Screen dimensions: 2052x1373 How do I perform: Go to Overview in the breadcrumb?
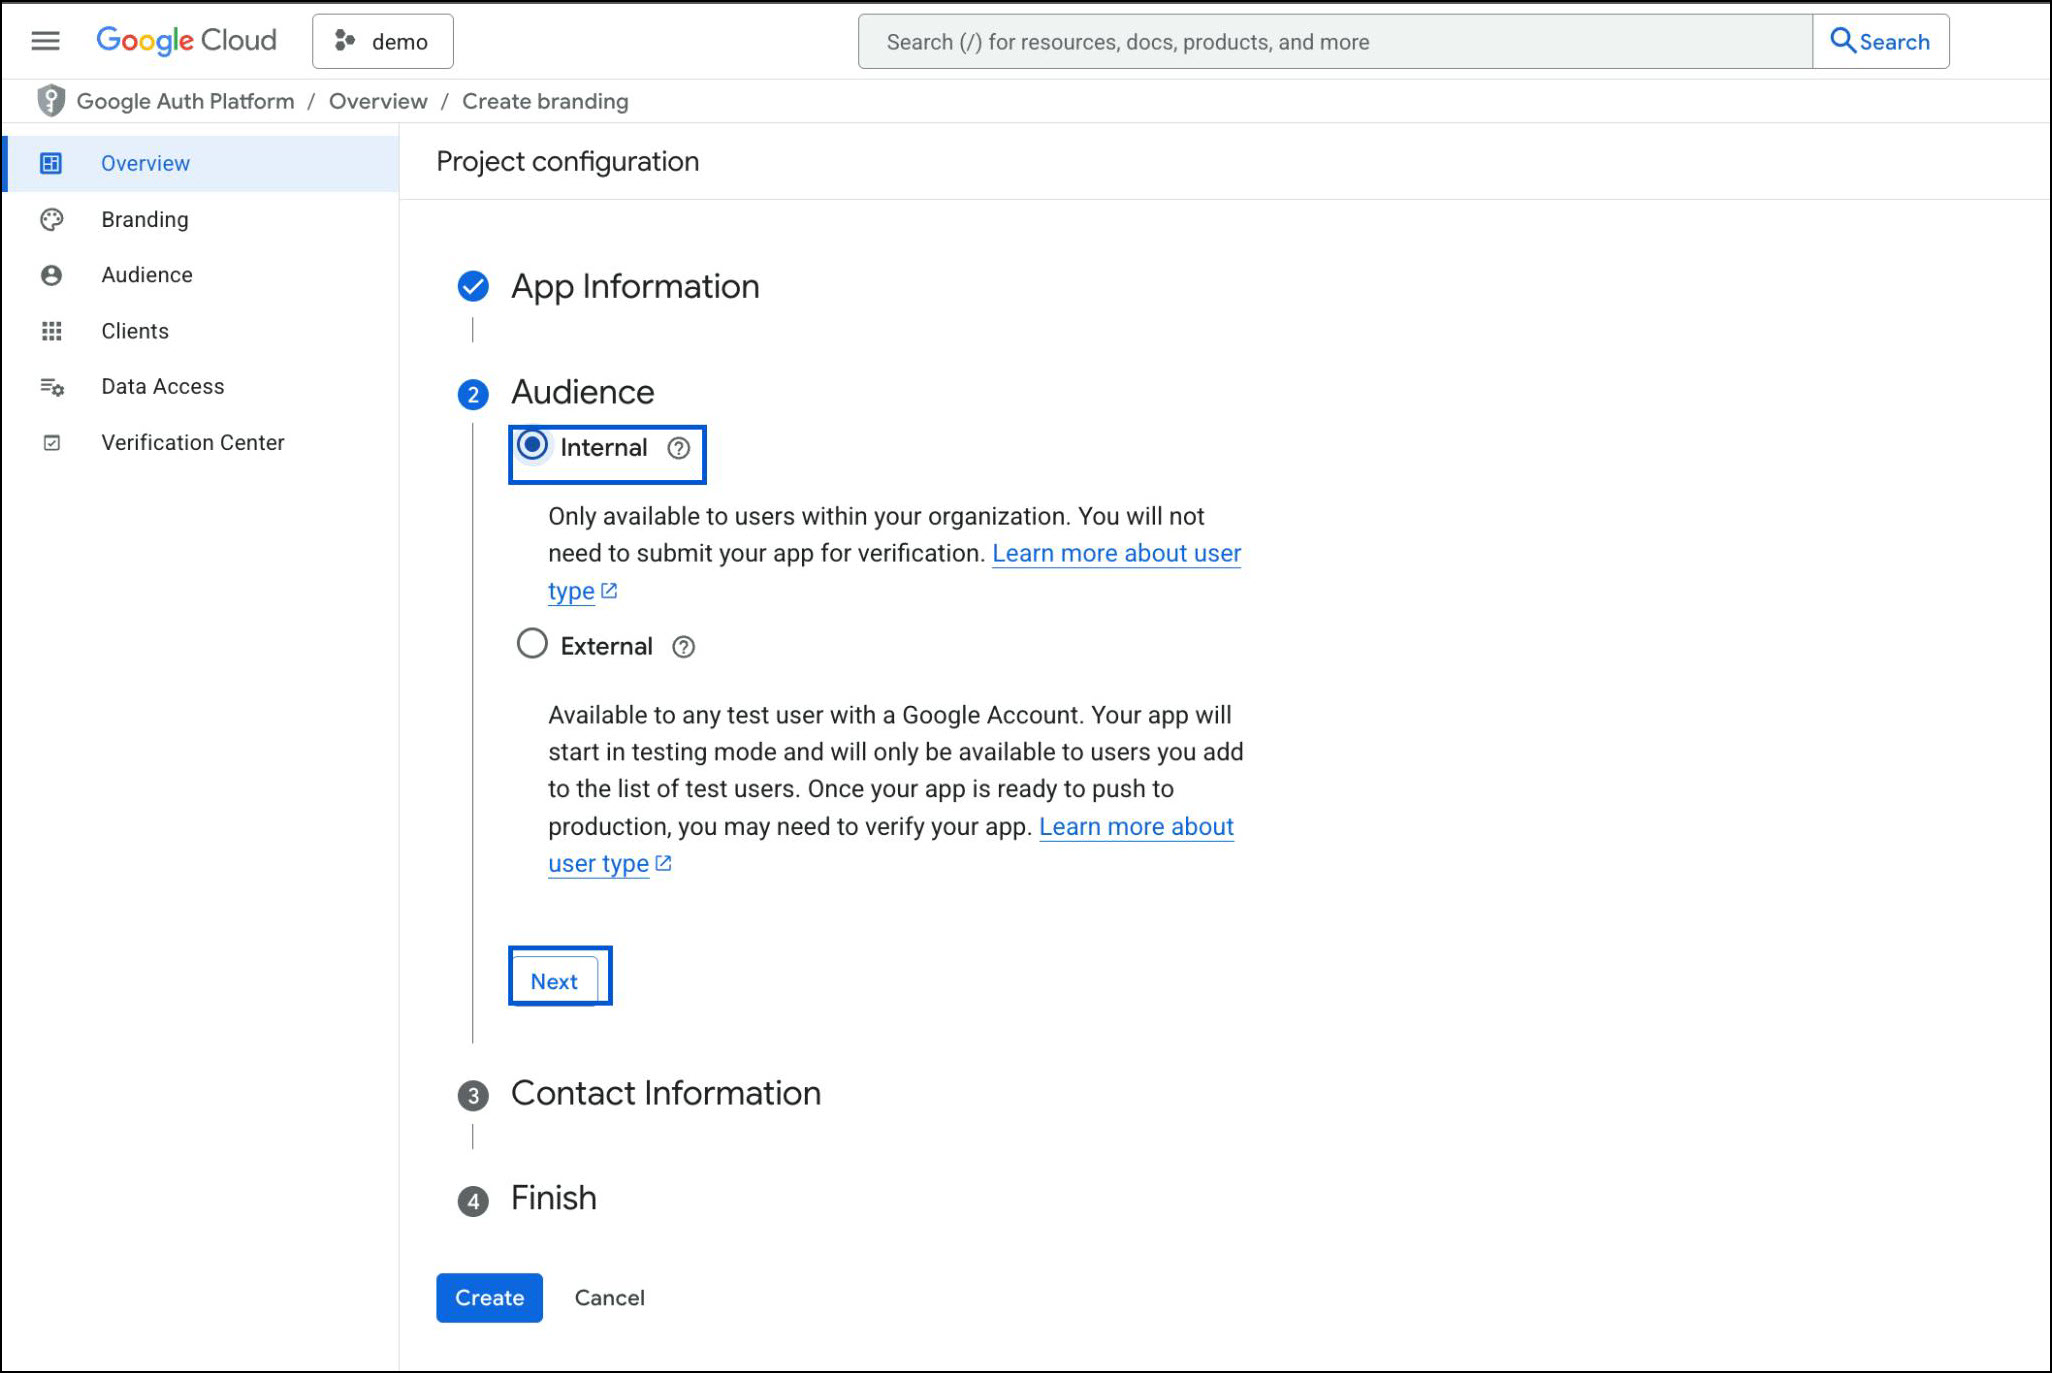tap(377, 101)
